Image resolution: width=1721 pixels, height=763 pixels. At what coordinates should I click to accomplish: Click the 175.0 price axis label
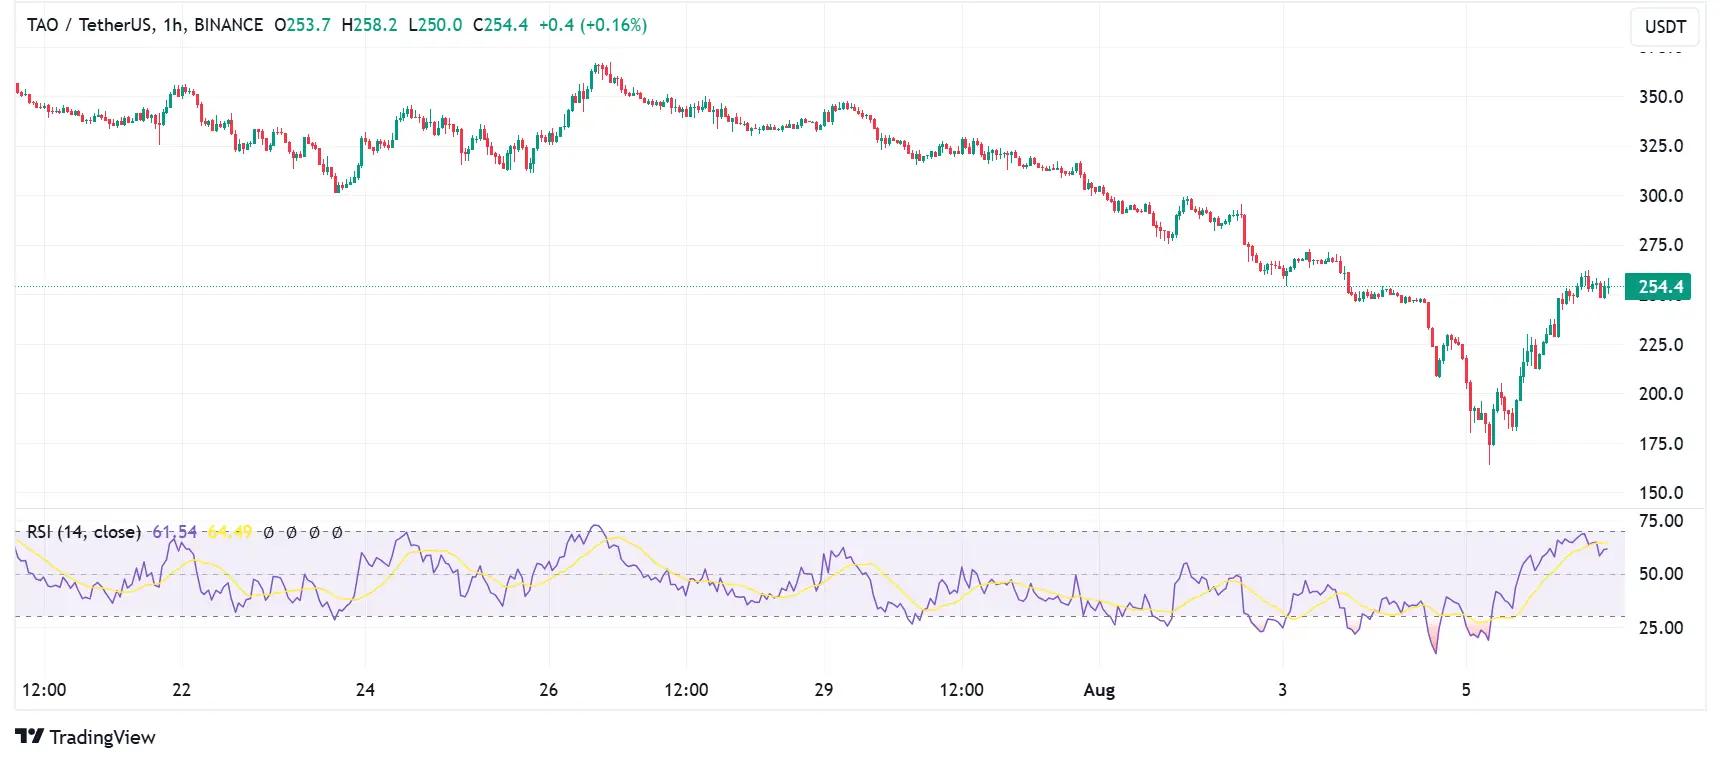[x=1660, y=444]
